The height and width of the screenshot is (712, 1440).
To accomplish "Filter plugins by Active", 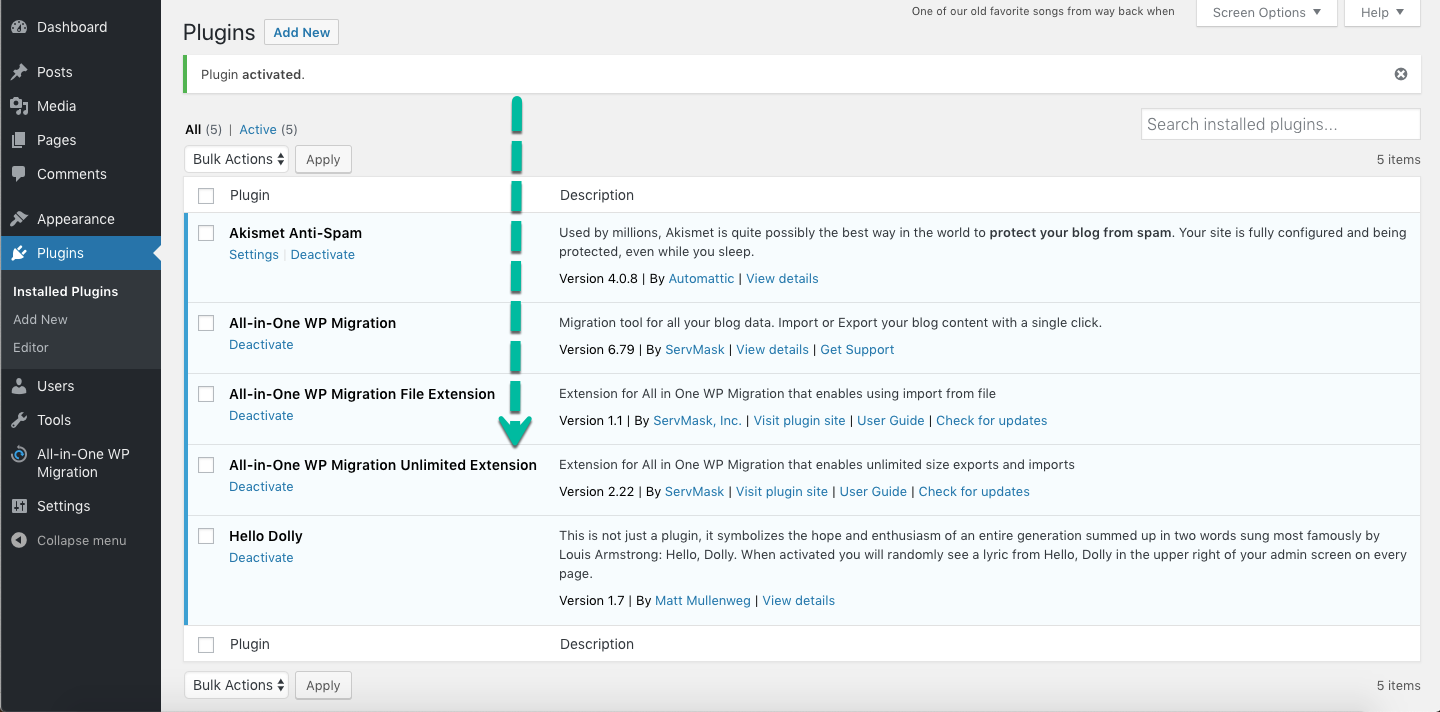I will (x=258, y=129).
